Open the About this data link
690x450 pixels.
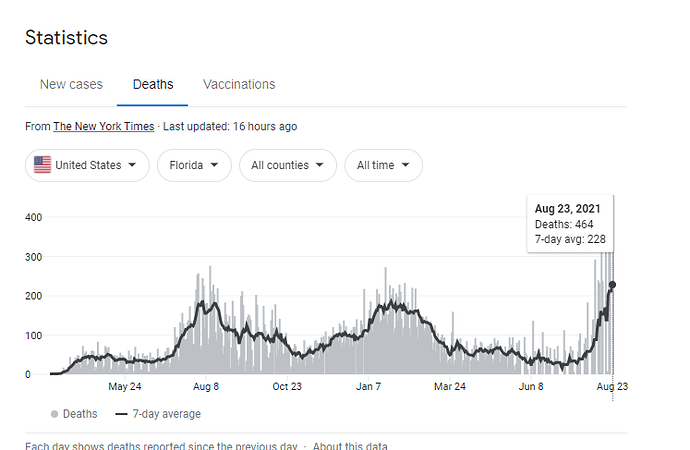coord(350,445)
